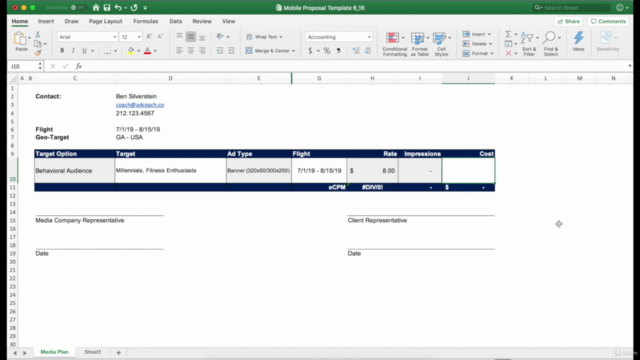The height and width of the screenshot is (360, 640).
Task: Expand borders dropdown arrow
Action: [x=116, y=51]
